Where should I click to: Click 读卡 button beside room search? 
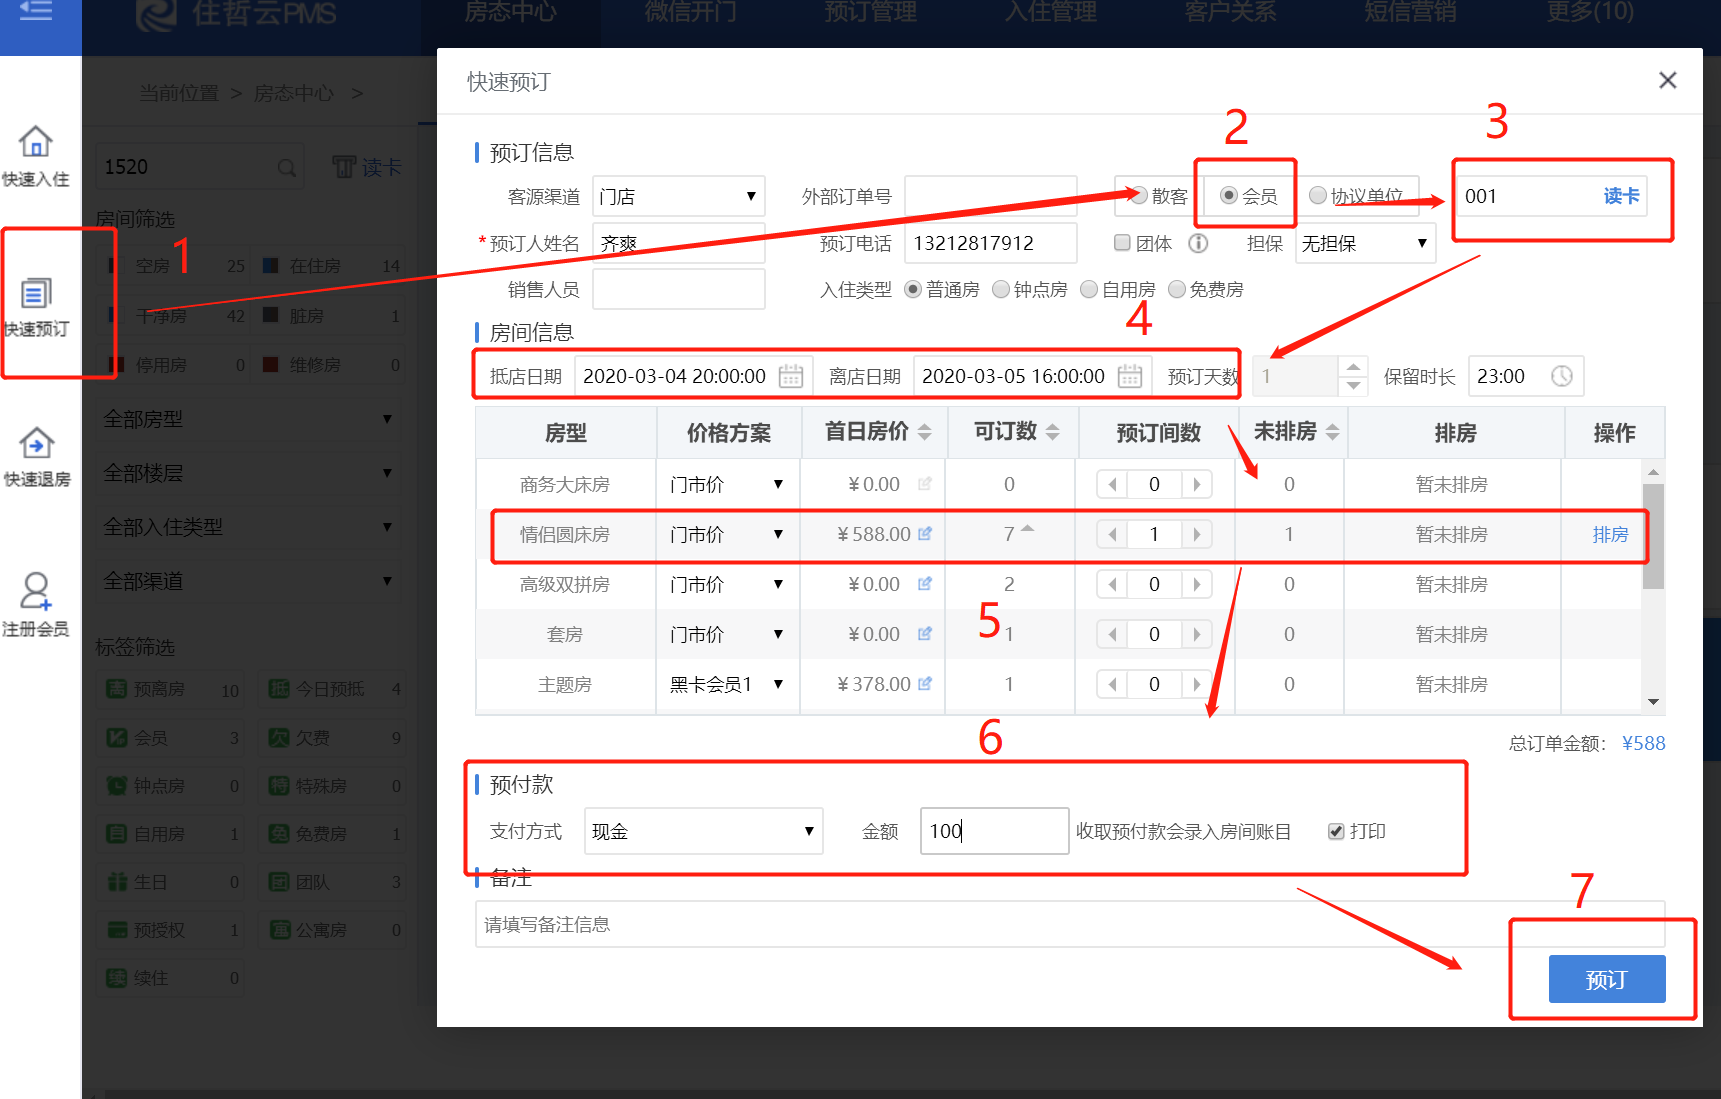point(367,167)
